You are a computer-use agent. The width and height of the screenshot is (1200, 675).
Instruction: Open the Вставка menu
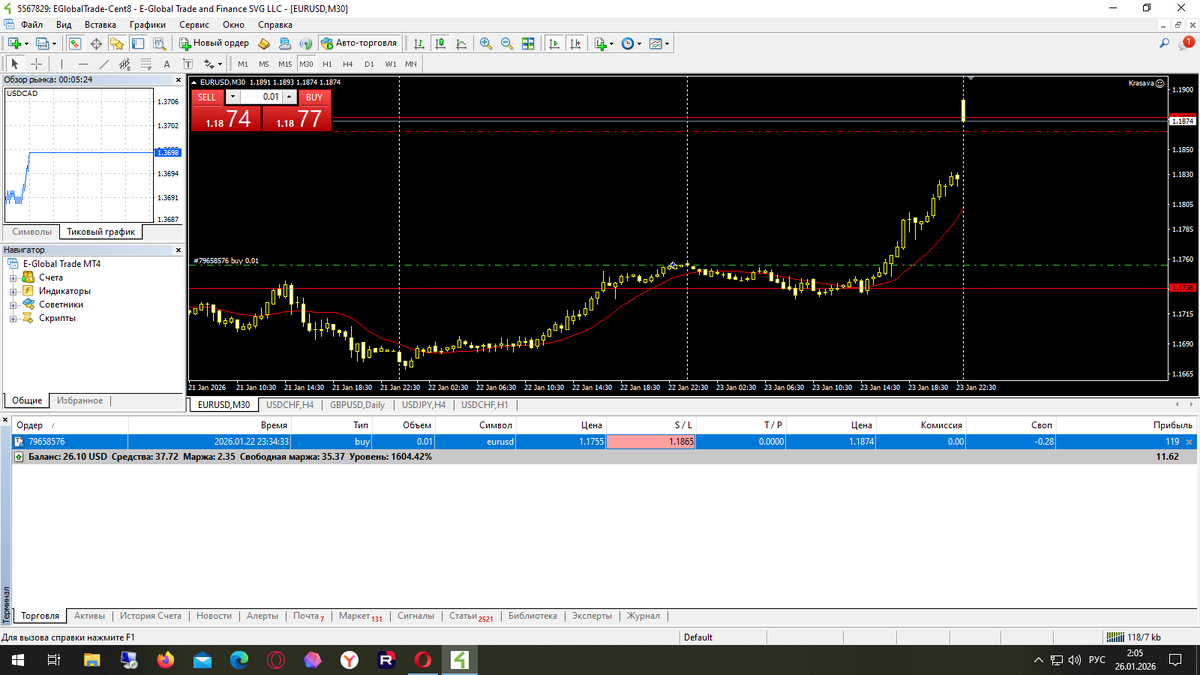point(100,24)
